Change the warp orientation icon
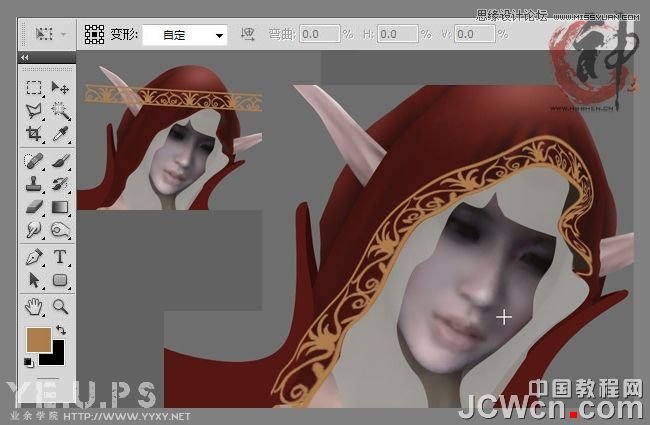 [247, 34]
